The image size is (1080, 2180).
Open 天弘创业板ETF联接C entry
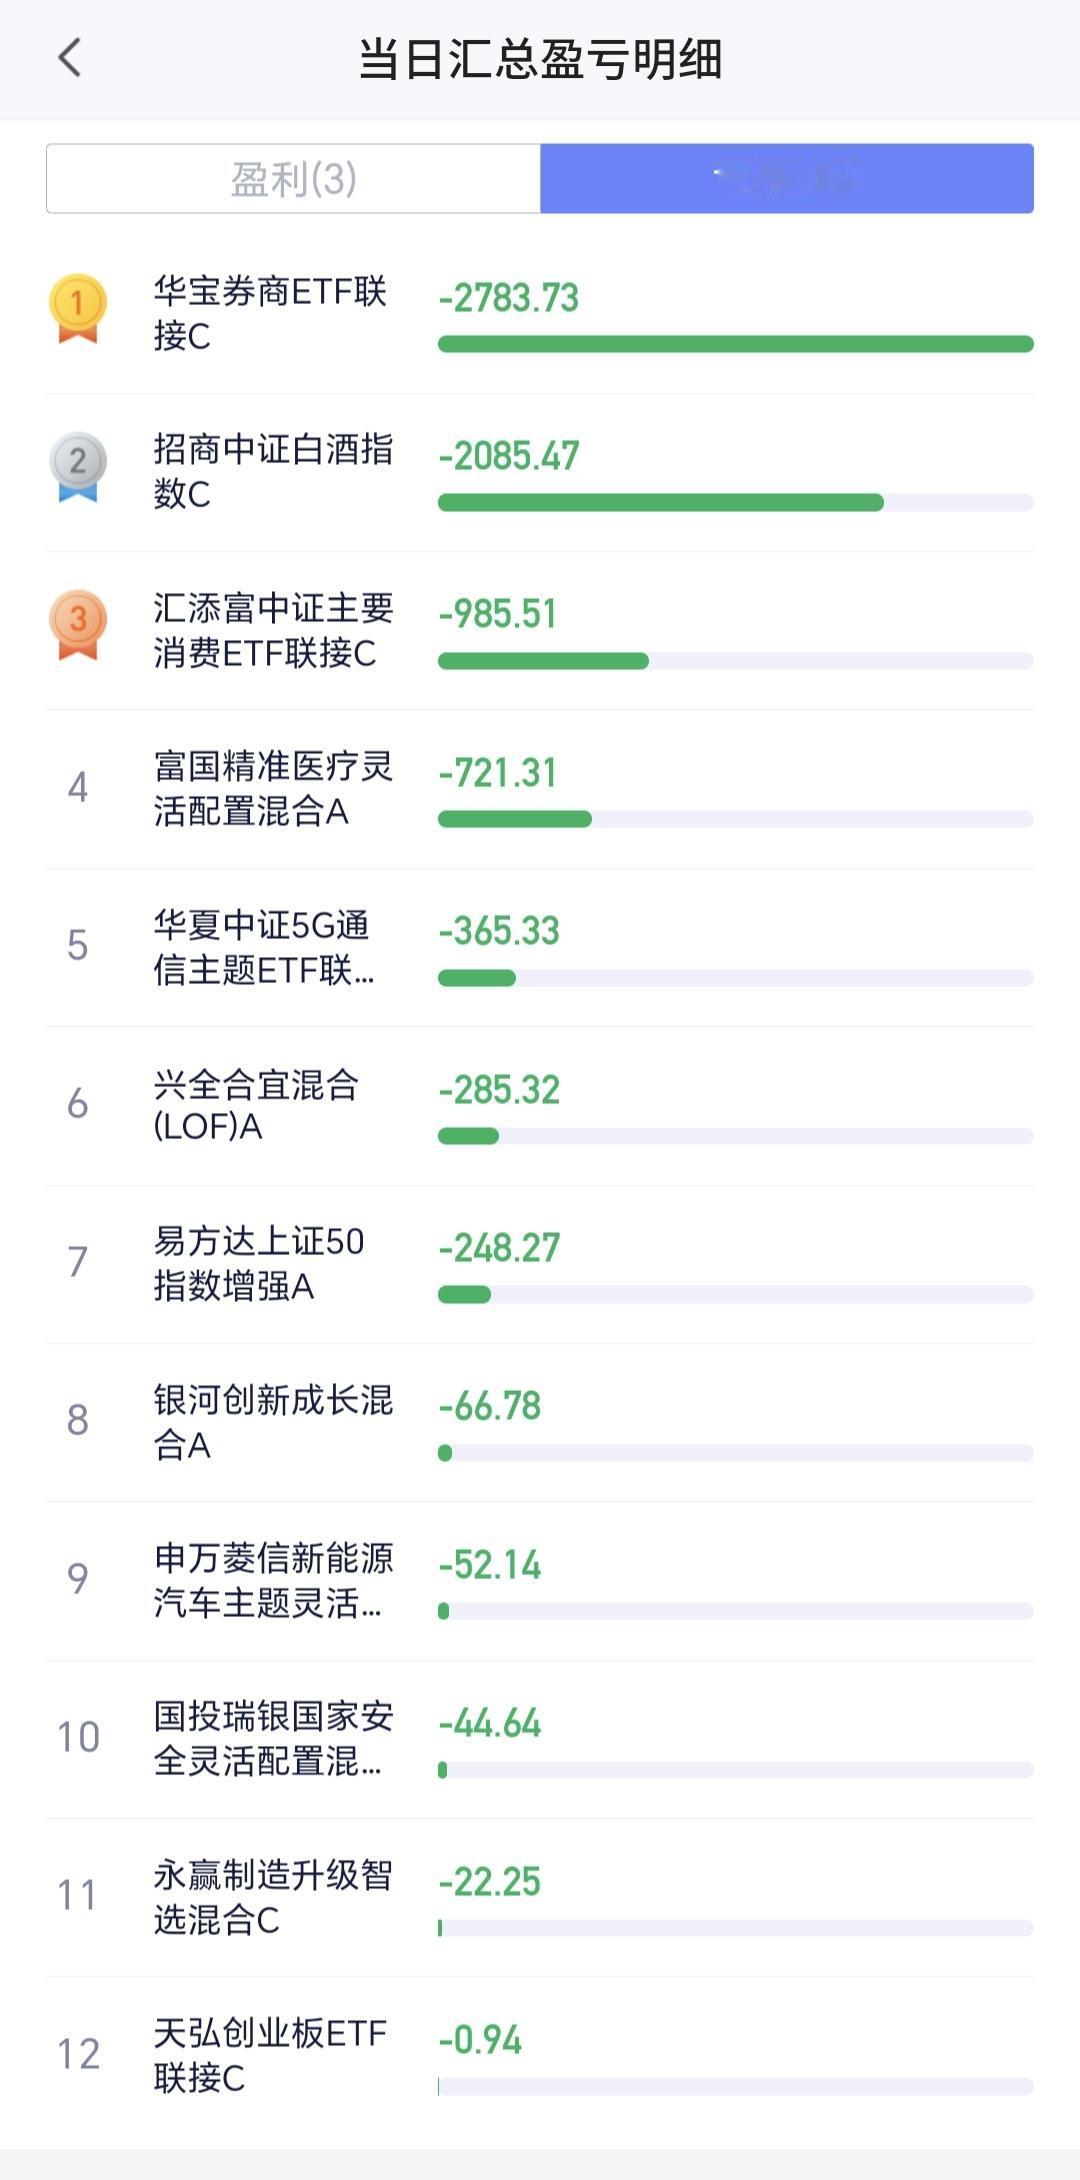(x=540, y=2055)
